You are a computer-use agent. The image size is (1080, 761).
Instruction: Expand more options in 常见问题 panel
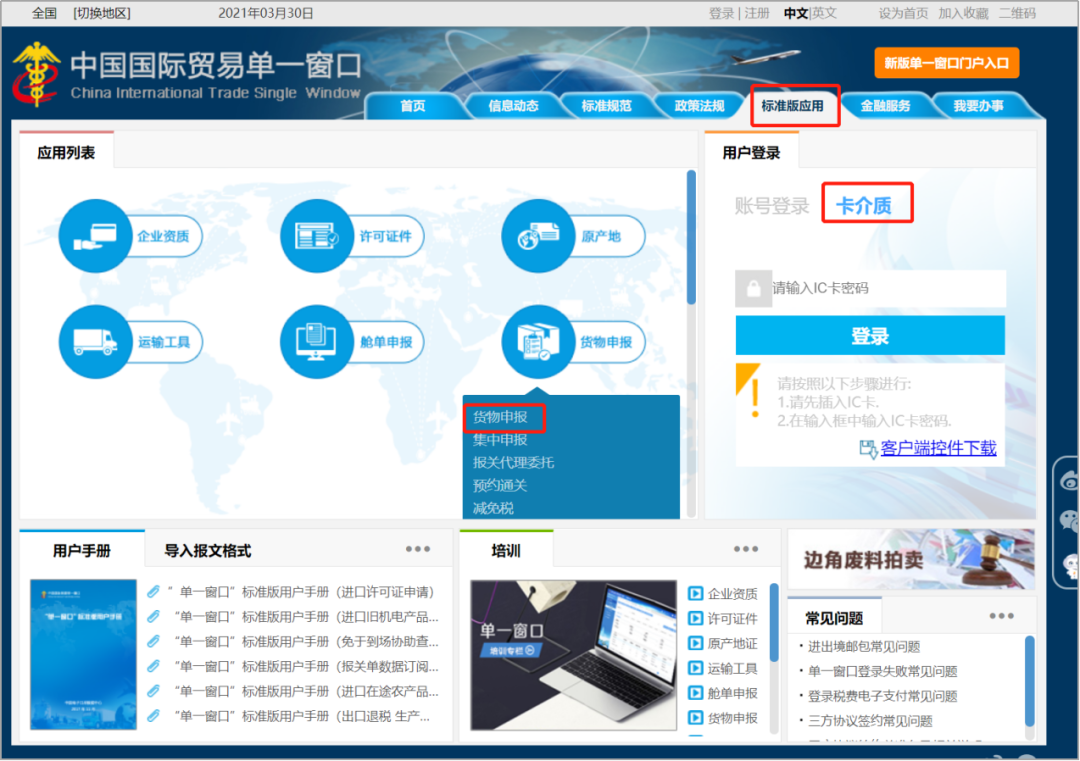[1001, 616]
